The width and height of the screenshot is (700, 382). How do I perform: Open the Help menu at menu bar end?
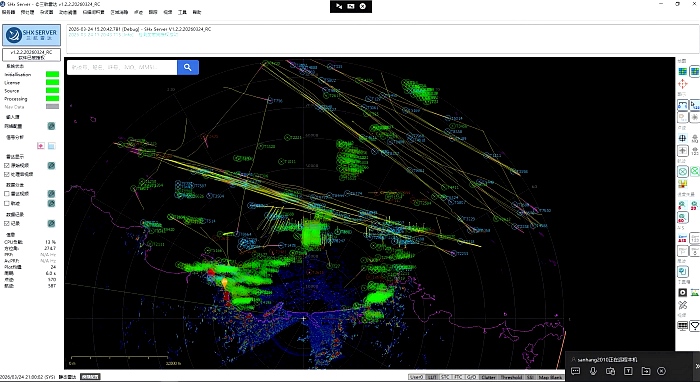click(196, 12)
